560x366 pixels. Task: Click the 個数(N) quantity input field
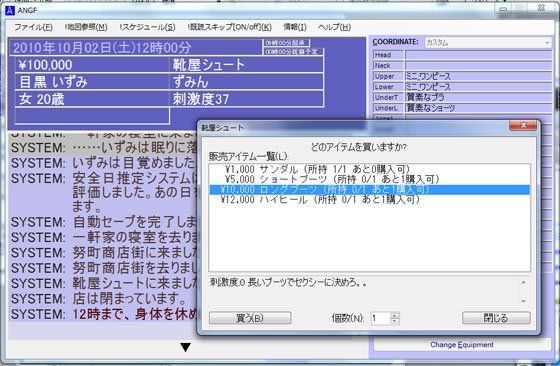point(381,318)
